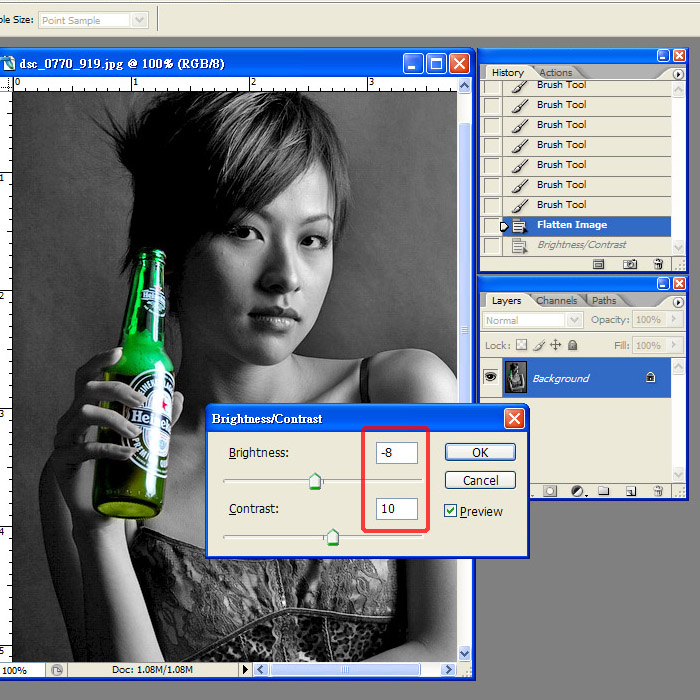Screen dimensions: 700x700
Task: Create new layer group folder icon
Action: [604, 491]
